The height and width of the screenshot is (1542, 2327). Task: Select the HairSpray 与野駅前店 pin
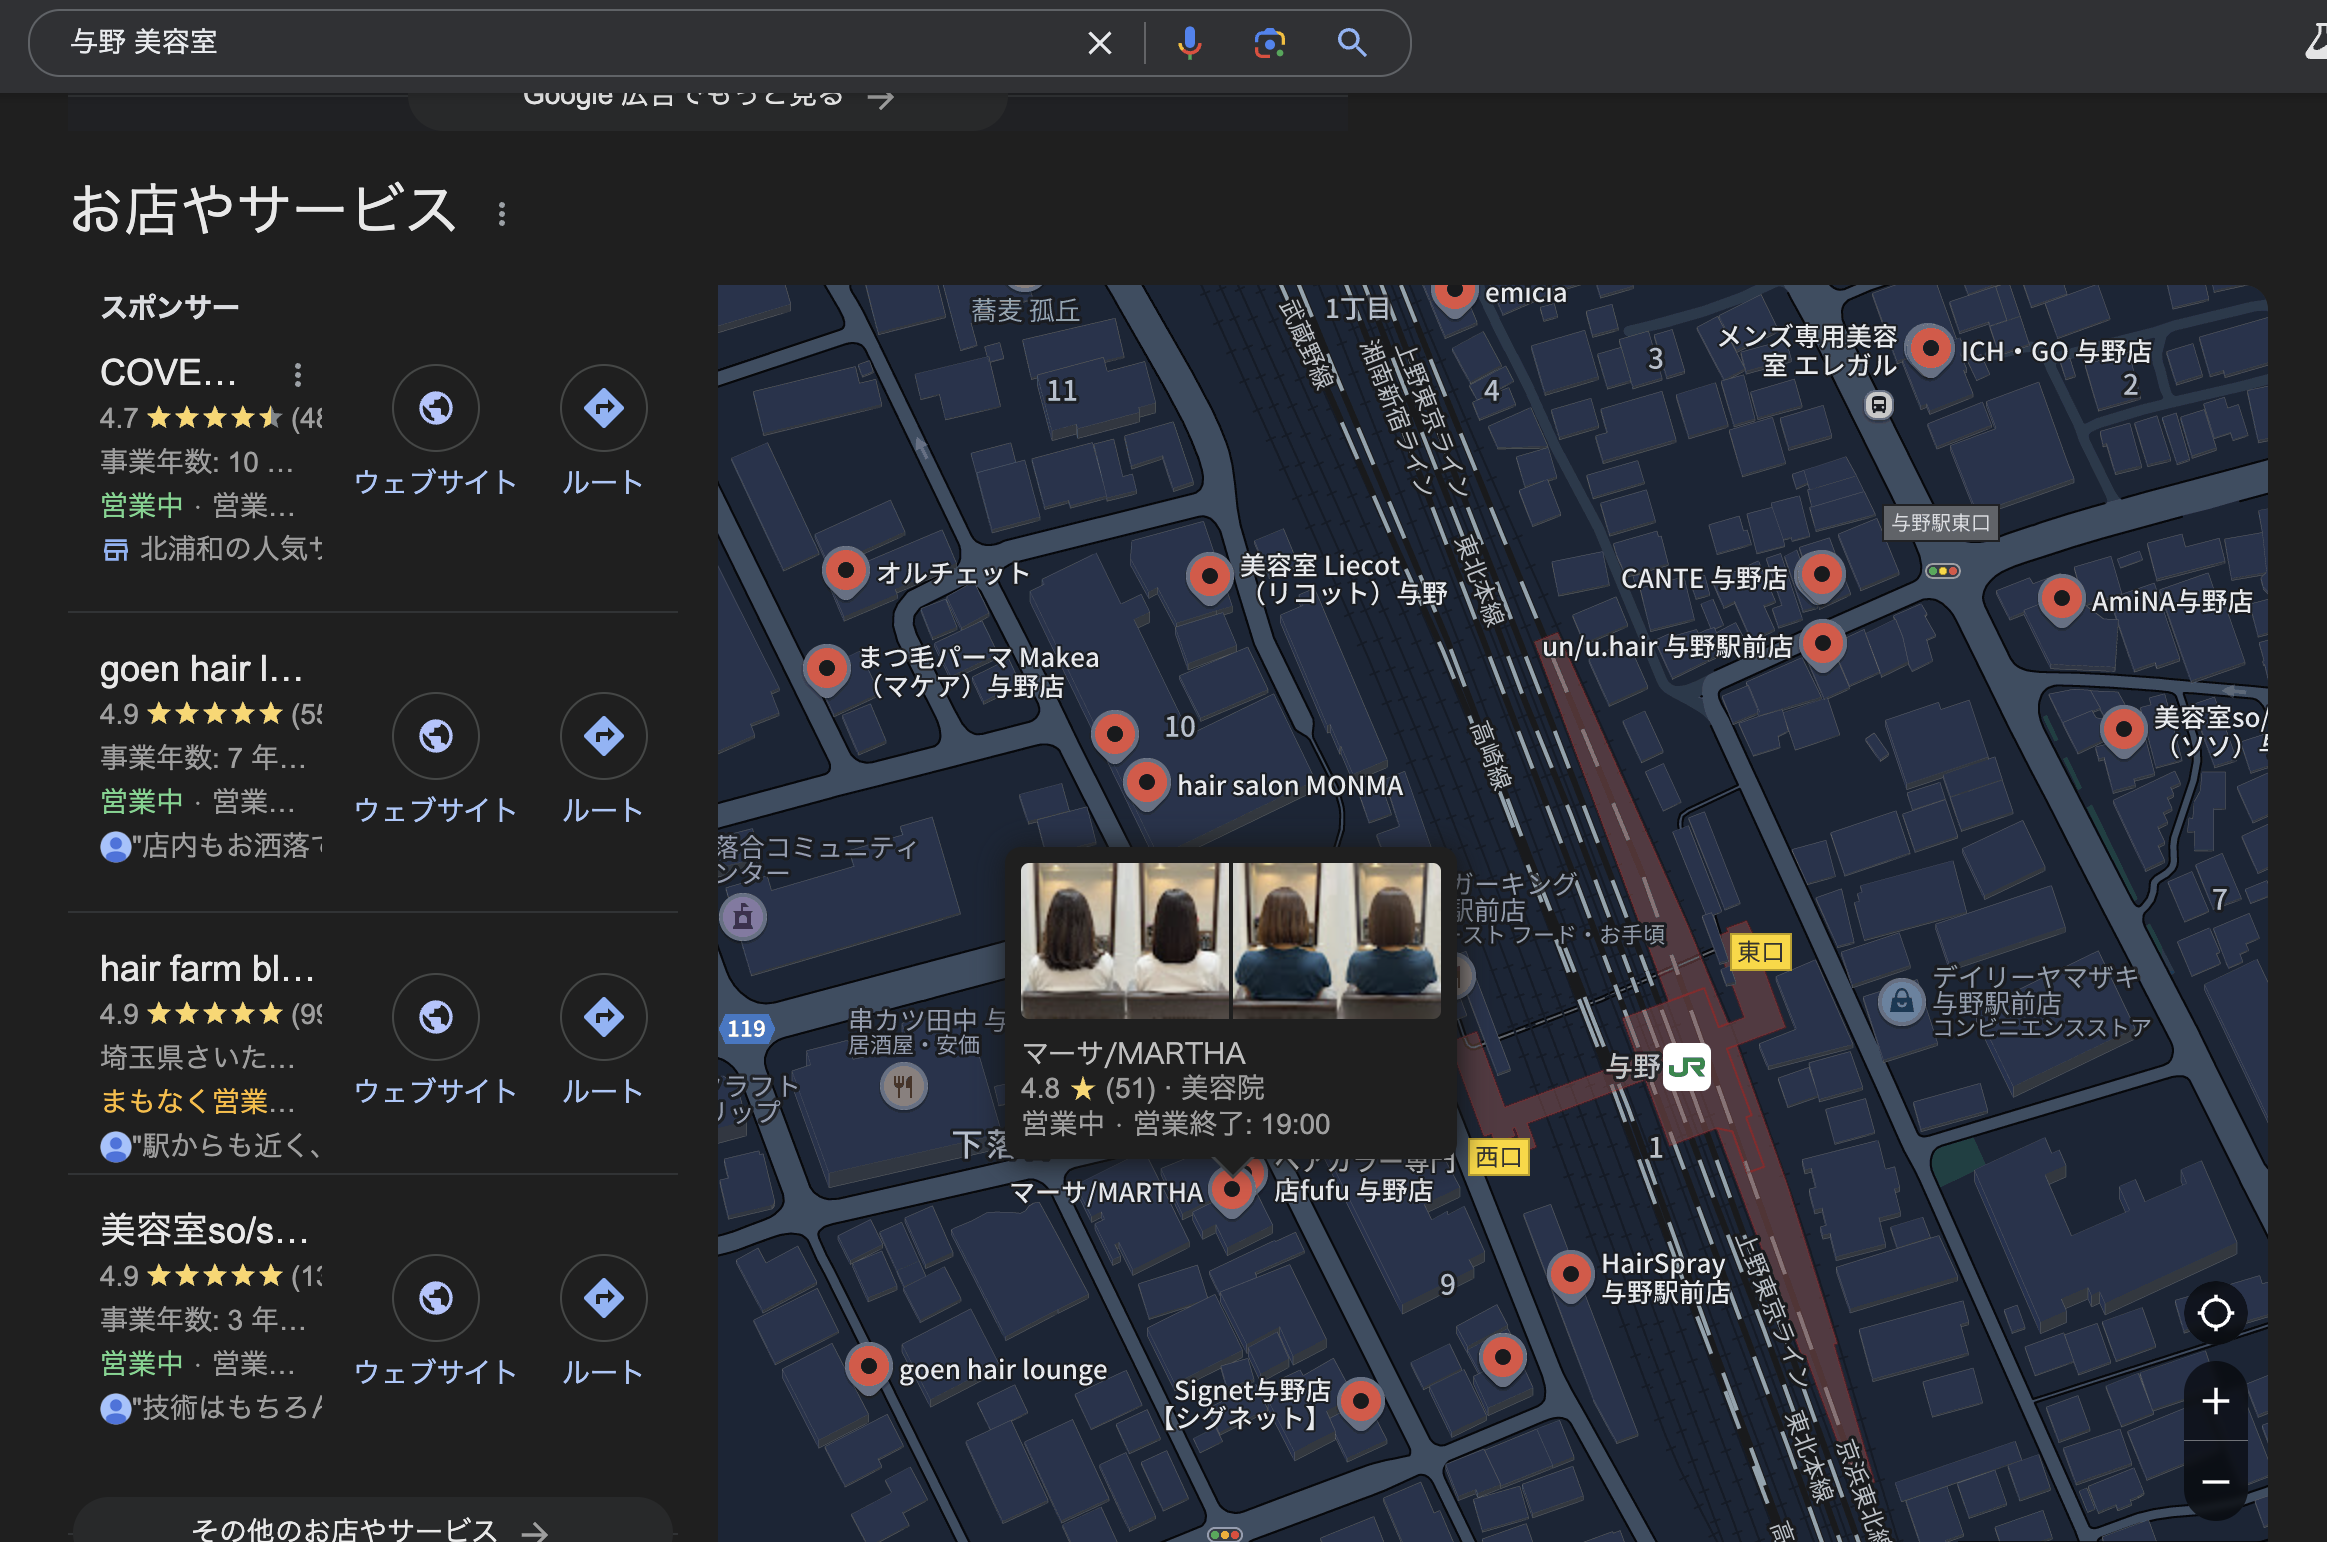[1570, 1276]
